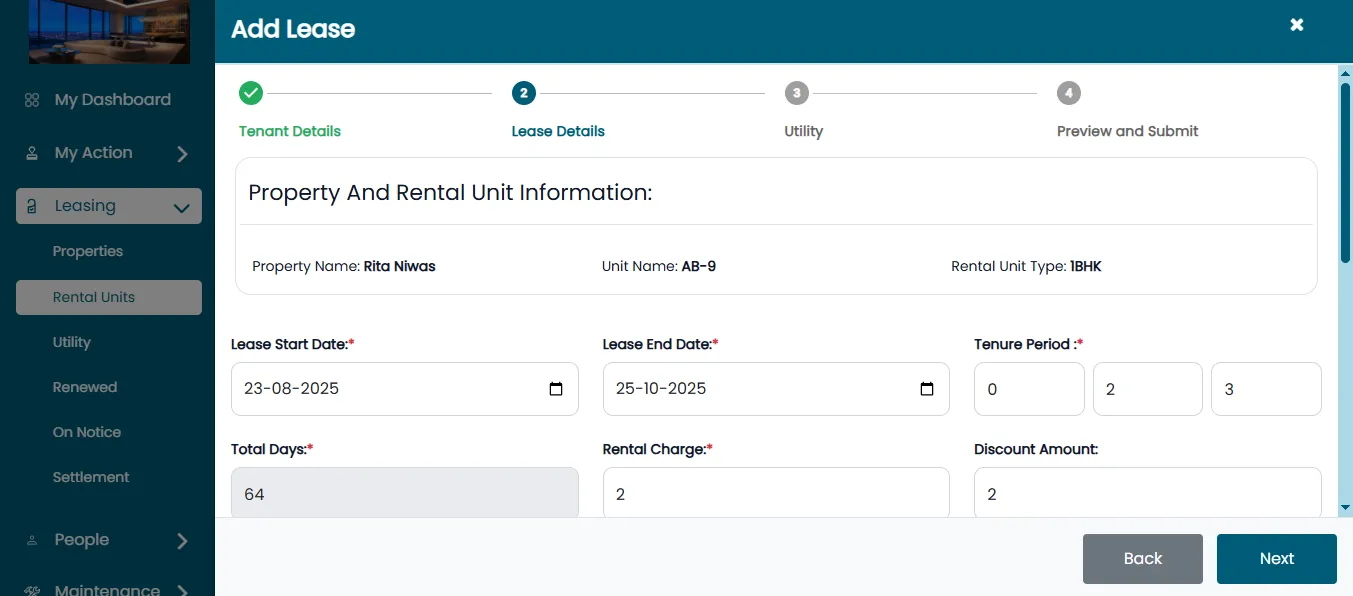Click the step 4 Preview circle
The width and height of the screenshot is (1353, 596).
tap(1069, 93)
